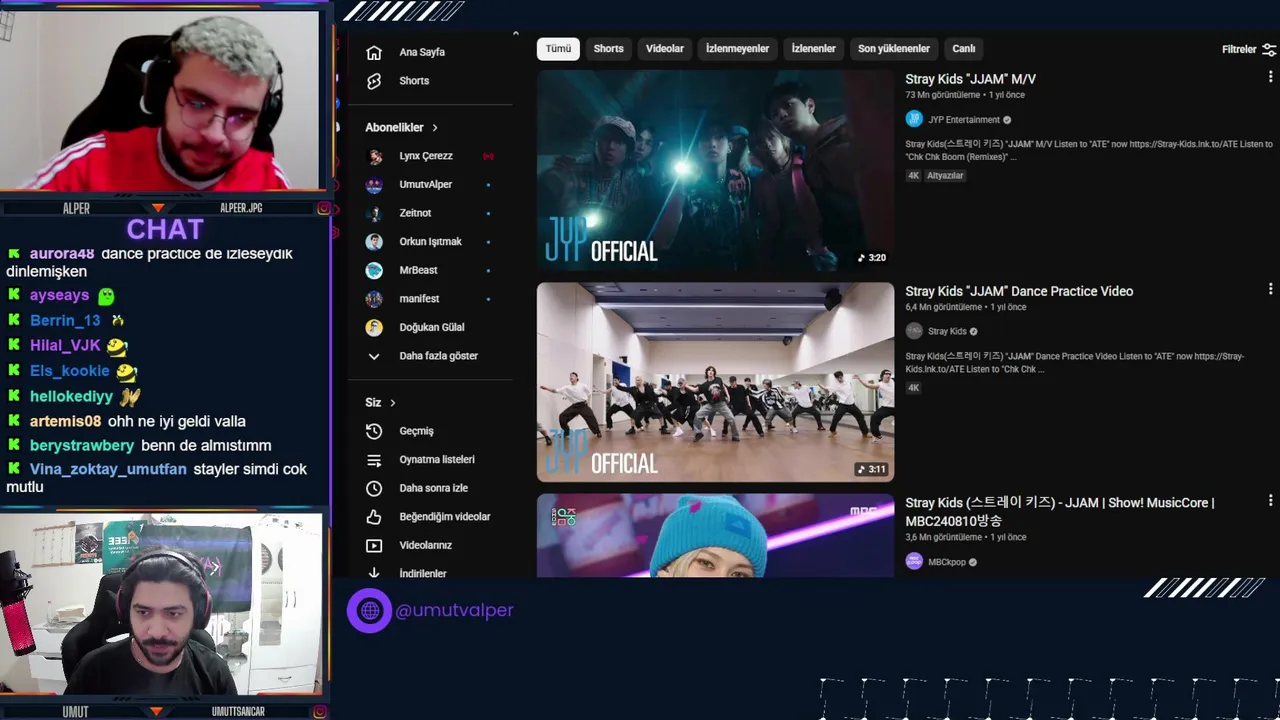Select the Videolar filter chip
Image resolution: width=1280 pixels, height=720 pixels.
tap(665, 49)
